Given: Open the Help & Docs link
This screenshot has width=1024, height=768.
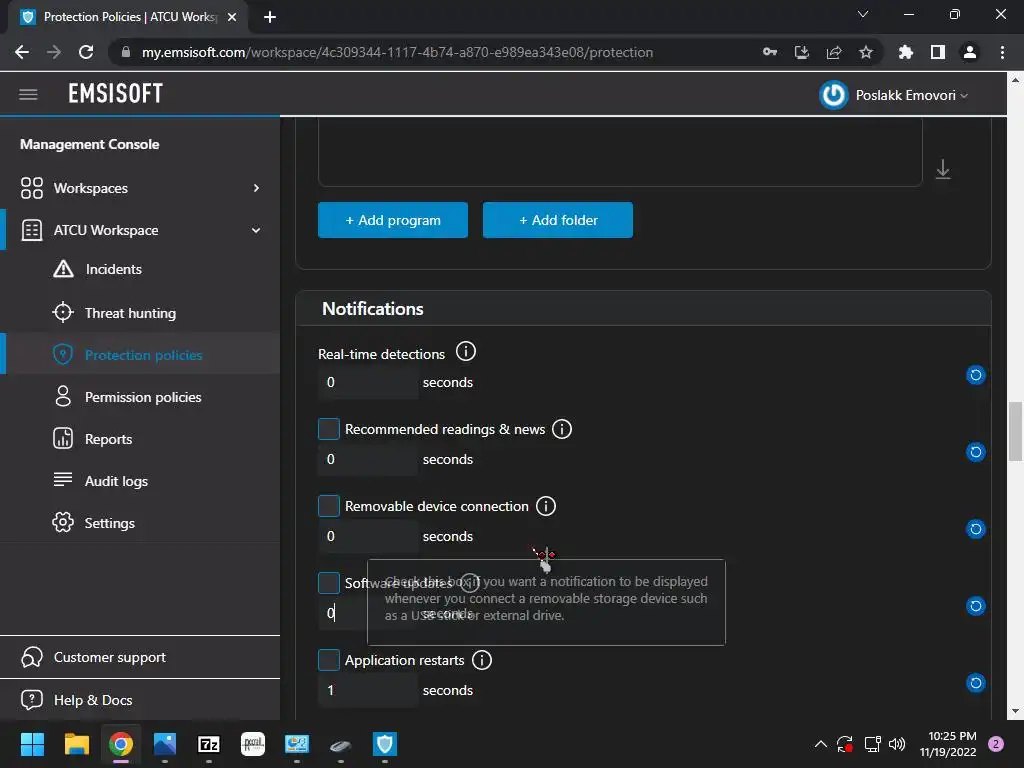Looking at the screenshot, I should coord(93,700).
